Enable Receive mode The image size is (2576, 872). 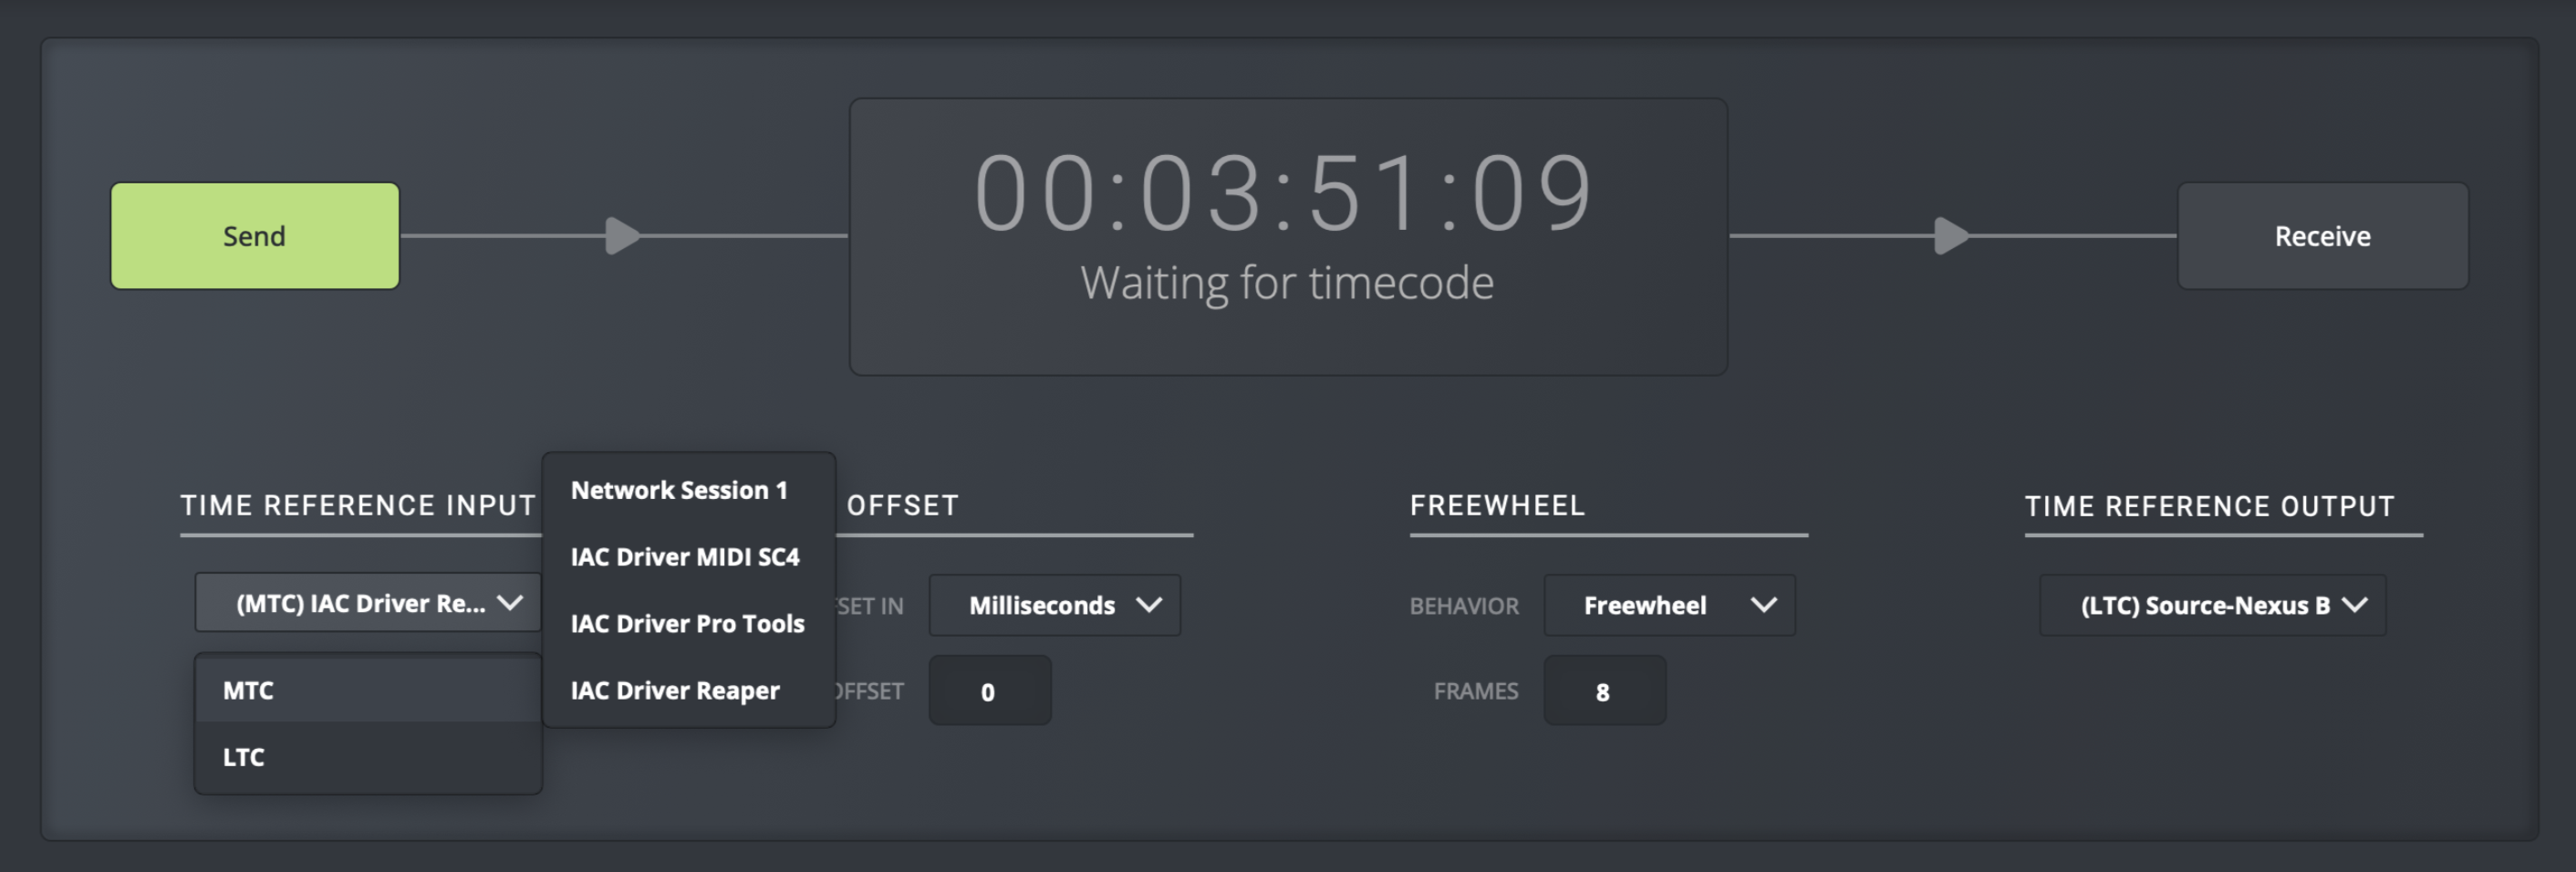pos(2322,236)
